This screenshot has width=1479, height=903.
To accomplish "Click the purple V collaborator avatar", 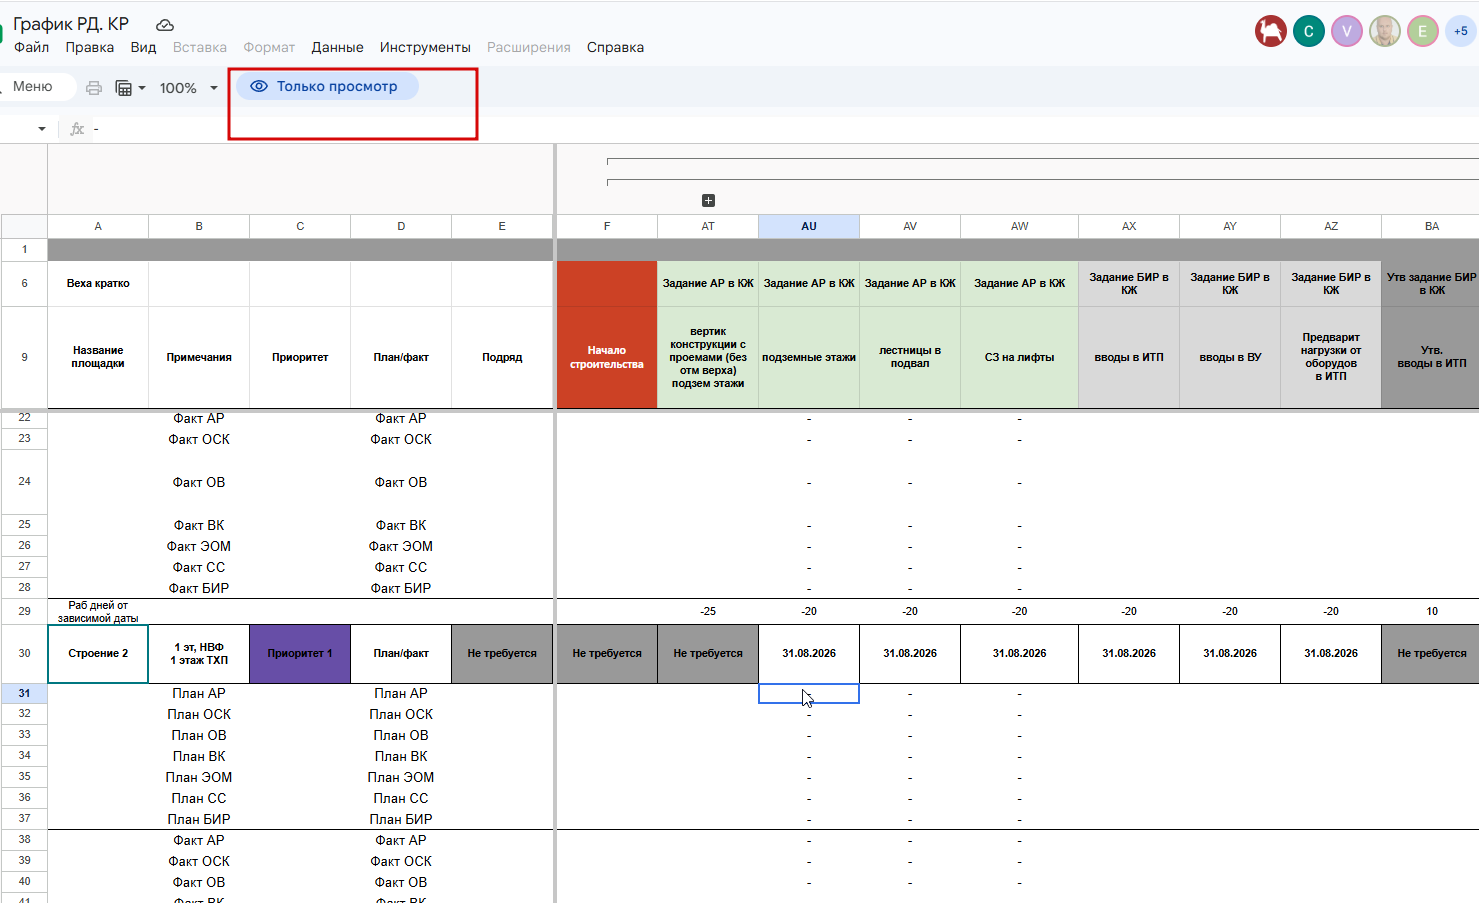I will pyautogui.click(x=1347, y=31).
